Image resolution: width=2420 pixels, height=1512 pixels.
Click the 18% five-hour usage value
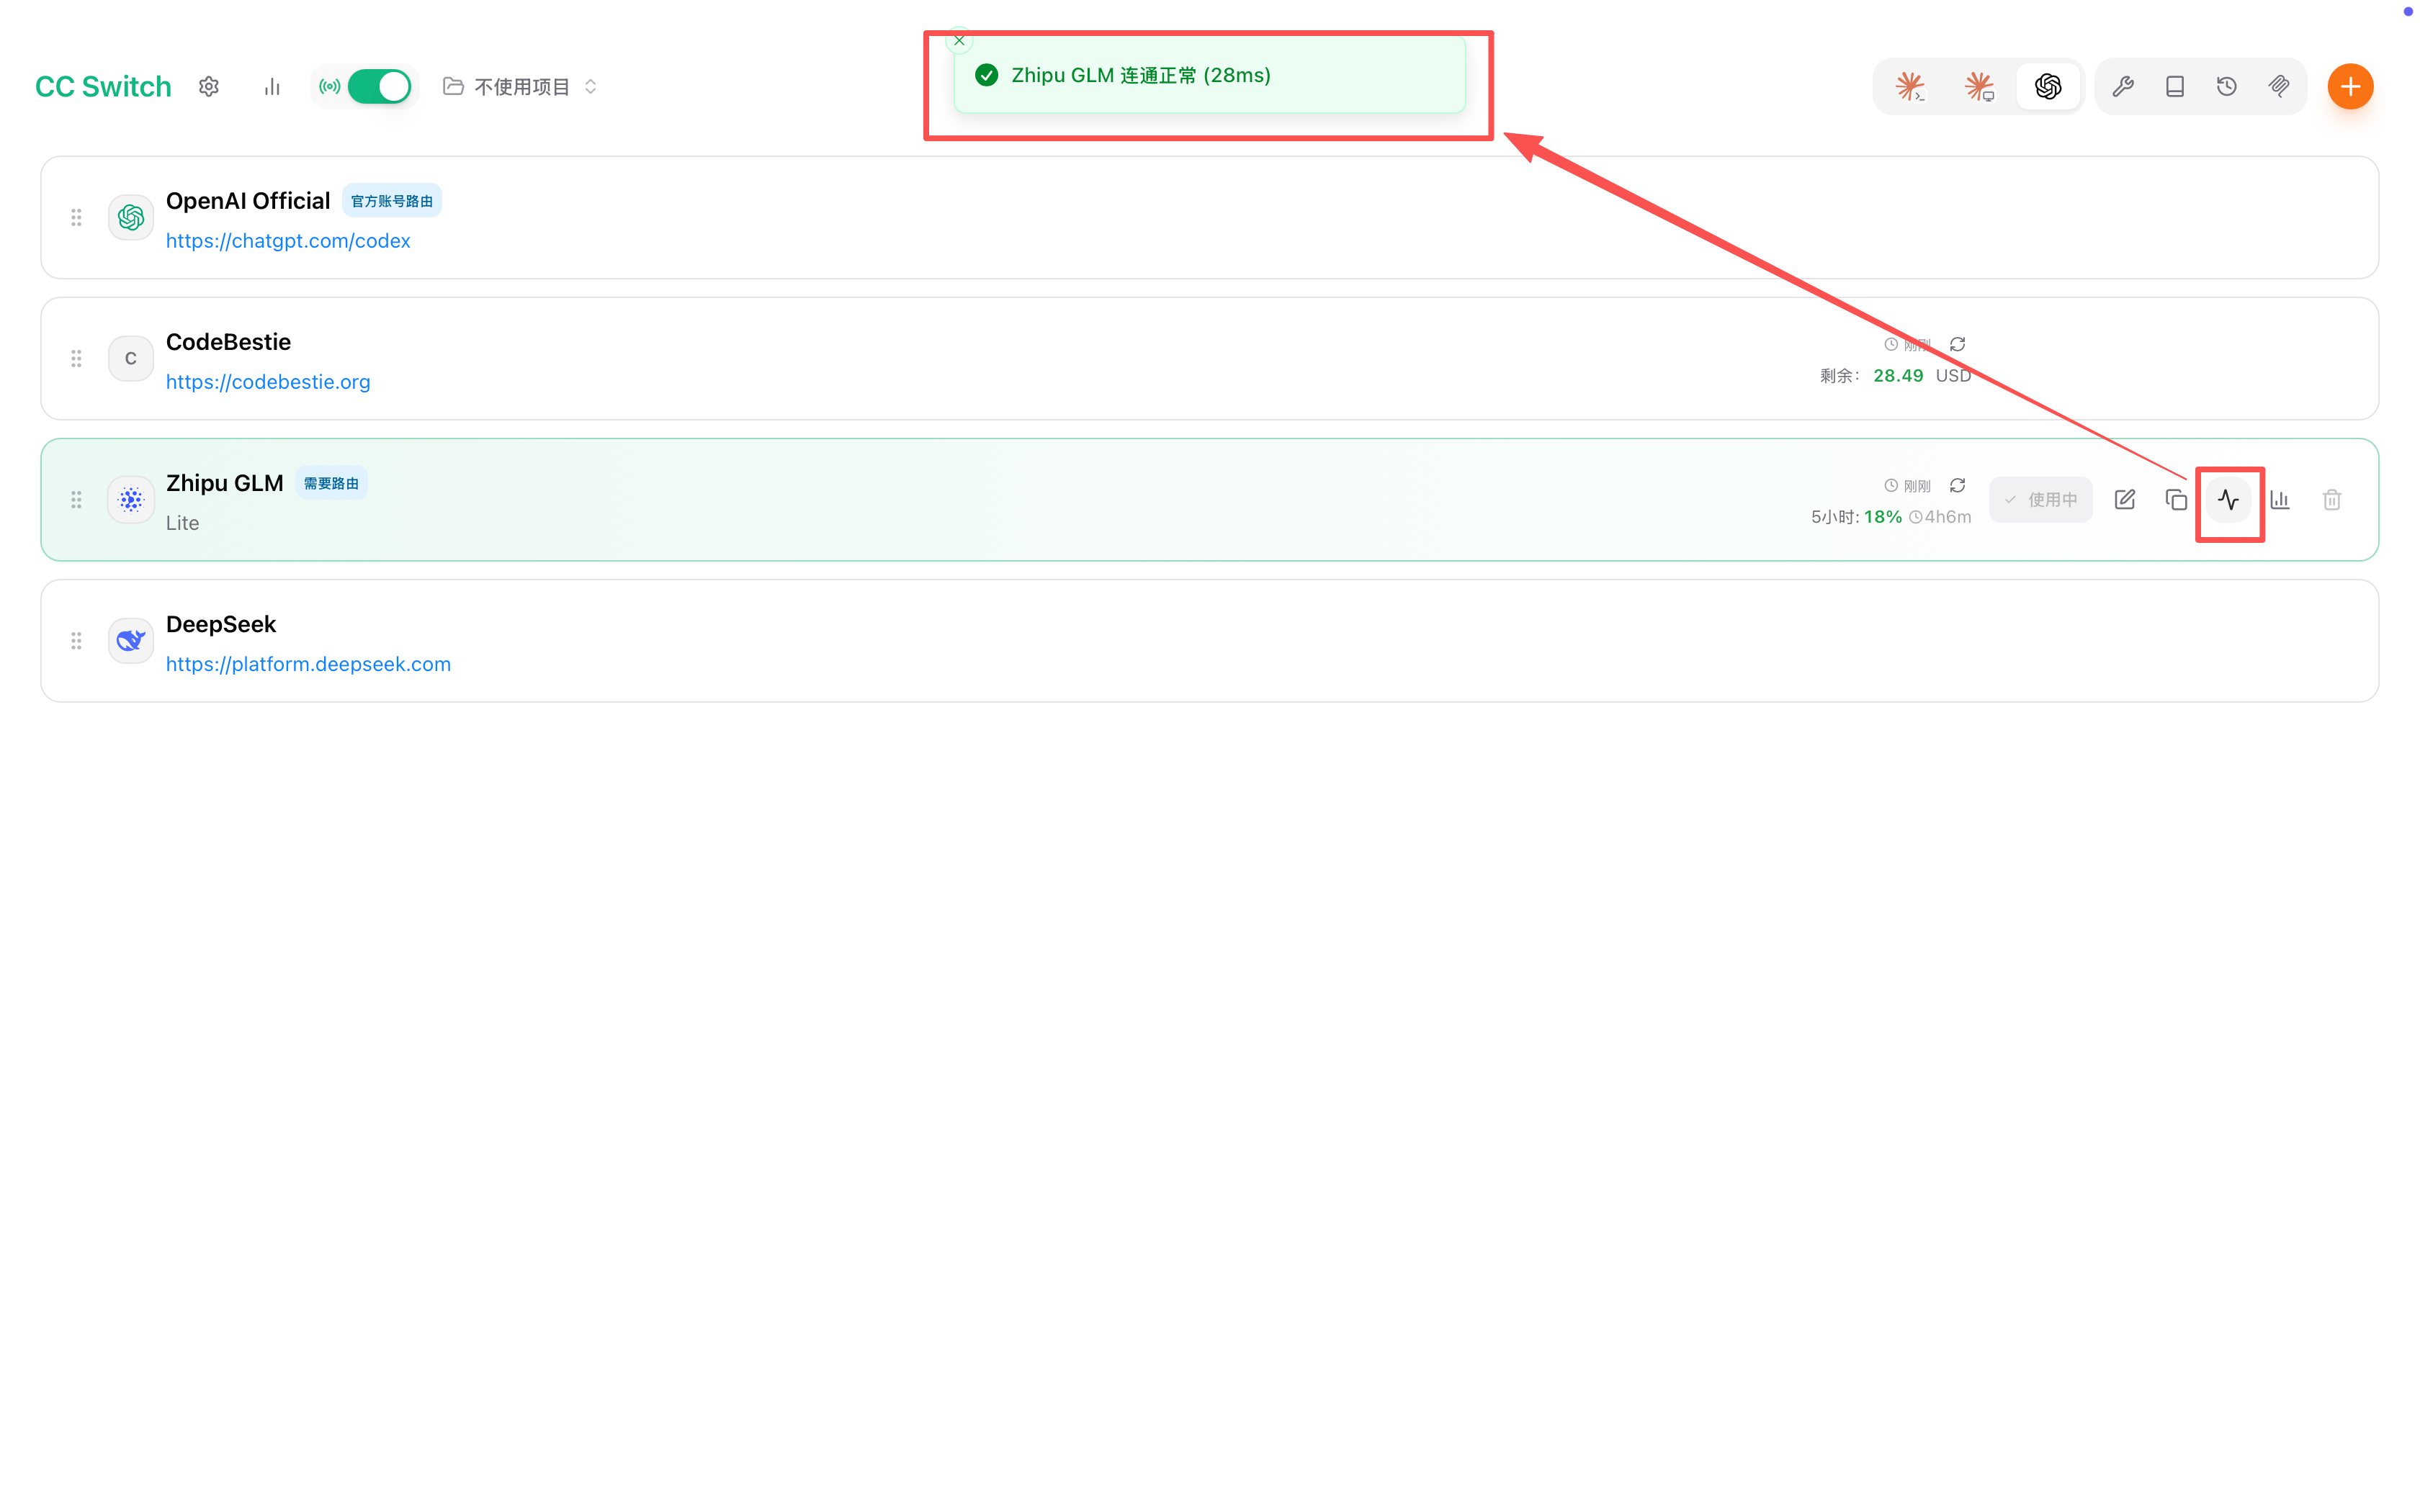(x=1883, y=517)
